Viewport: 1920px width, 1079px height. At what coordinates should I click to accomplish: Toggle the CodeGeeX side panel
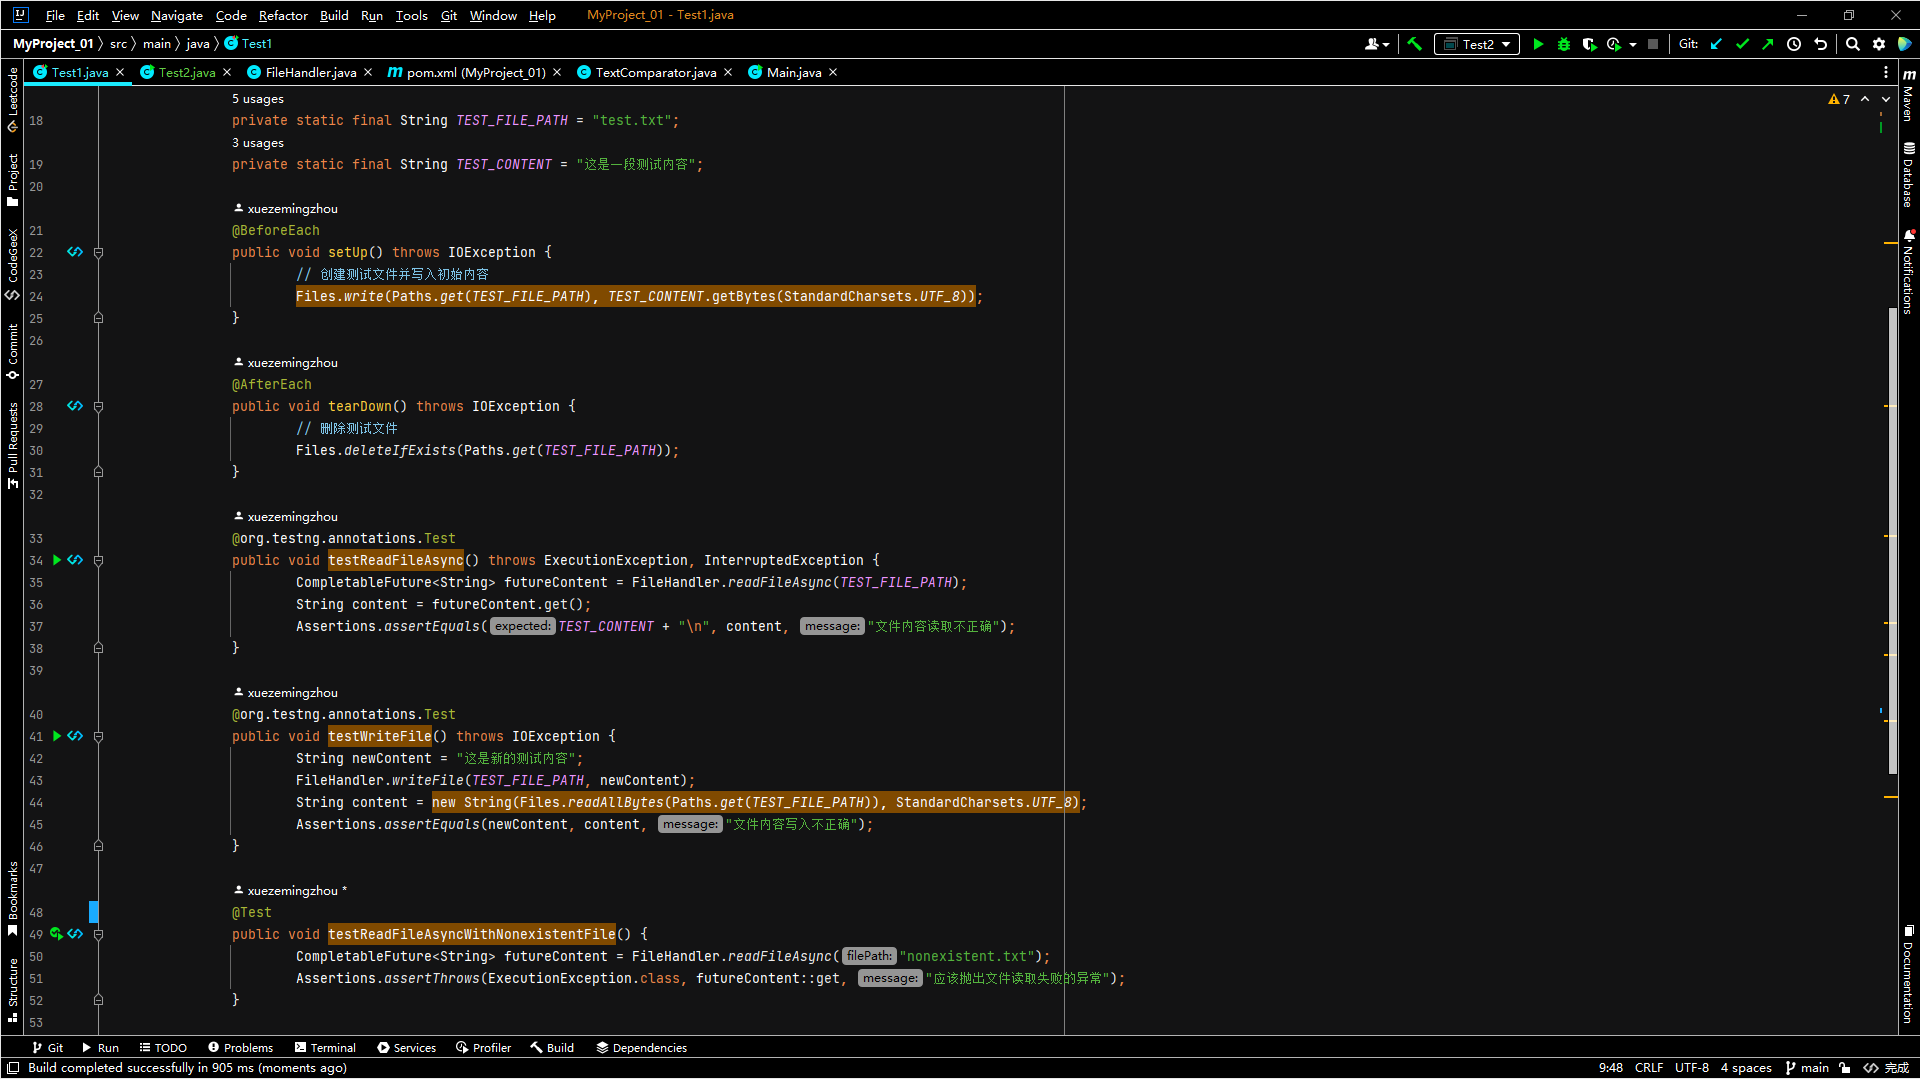pos(13,265)
